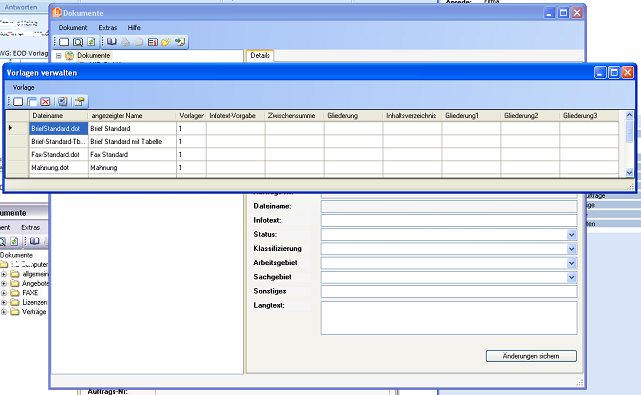Collapse the Dokumente root tree node
Image resolution: width=641 pixels, height=395 pixels.
point(58,56)
